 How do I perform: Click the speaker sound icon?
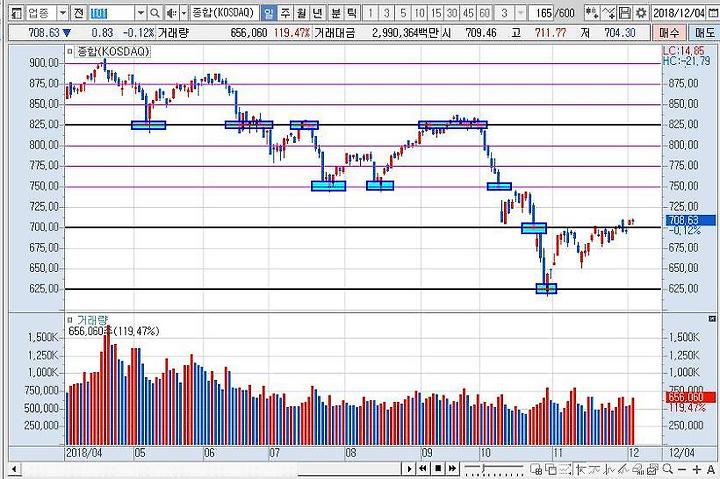click(x=172, y=13)
